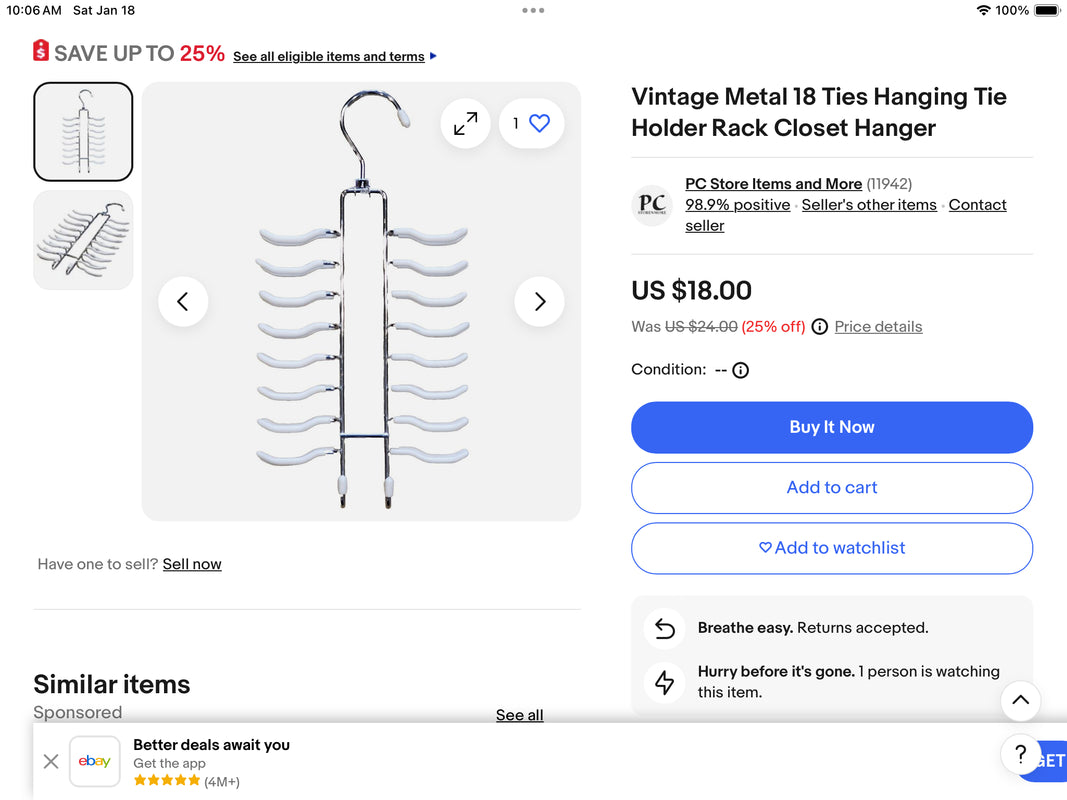The width and height of the screenshot is (1067, 800).
Task: Open the condition info icon
Action: (x=741, y=370)
